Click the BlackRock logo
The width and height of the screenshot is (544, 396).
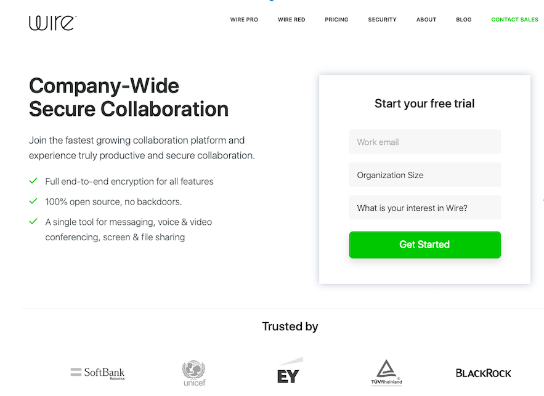pyautogui.click(x=483, y=373)
